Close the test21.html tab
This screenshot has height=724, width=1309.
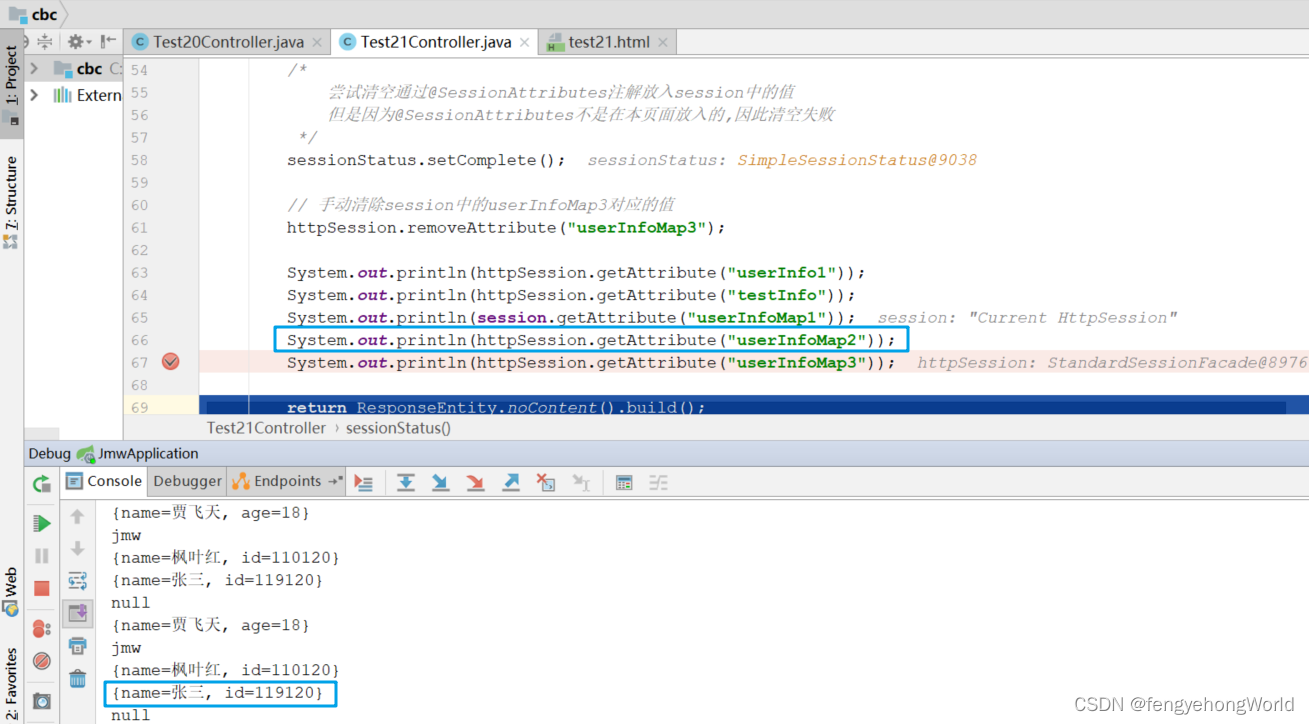click(661, 42)
